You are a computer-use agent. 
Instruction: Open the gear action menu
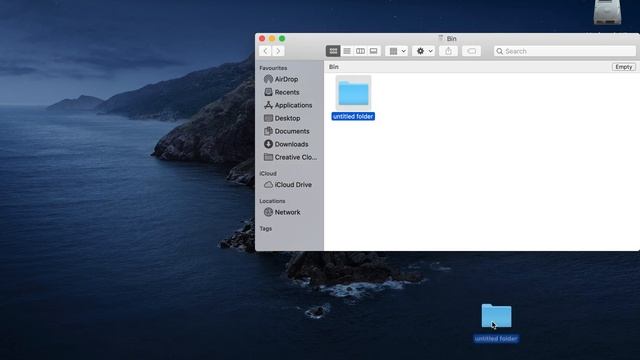[x=424, y=51]
